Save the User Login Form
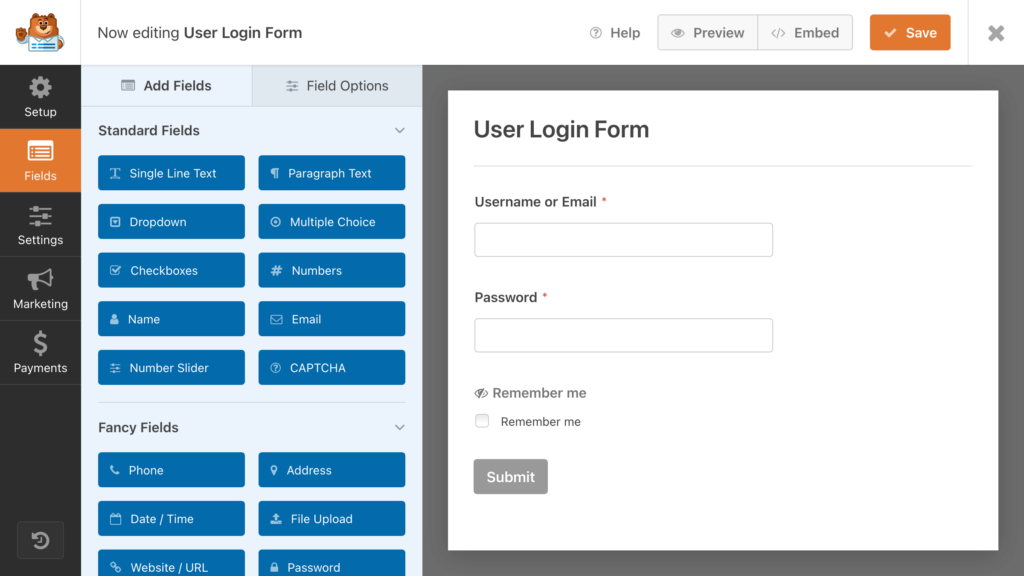This screenshot has height=576, width=1024. (x=909, y=32)
